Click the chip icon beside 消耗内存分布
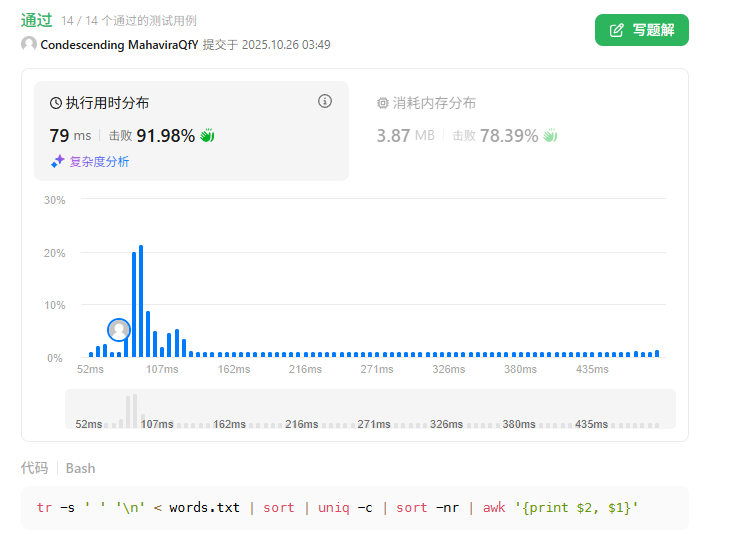Image resolution: width=732 pixels, height=542 pixels. [382, 103]
